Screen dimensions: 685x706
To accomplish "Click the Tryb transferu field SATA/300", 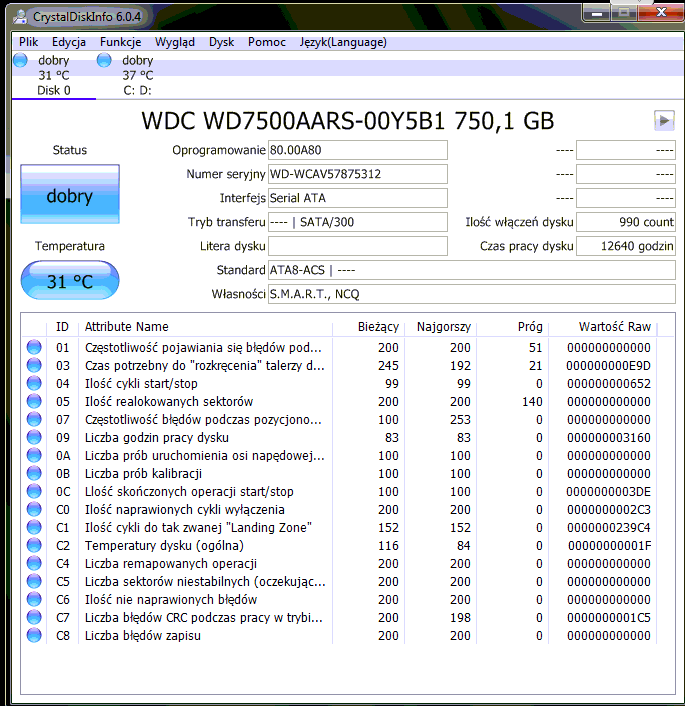I will [358, 222].
